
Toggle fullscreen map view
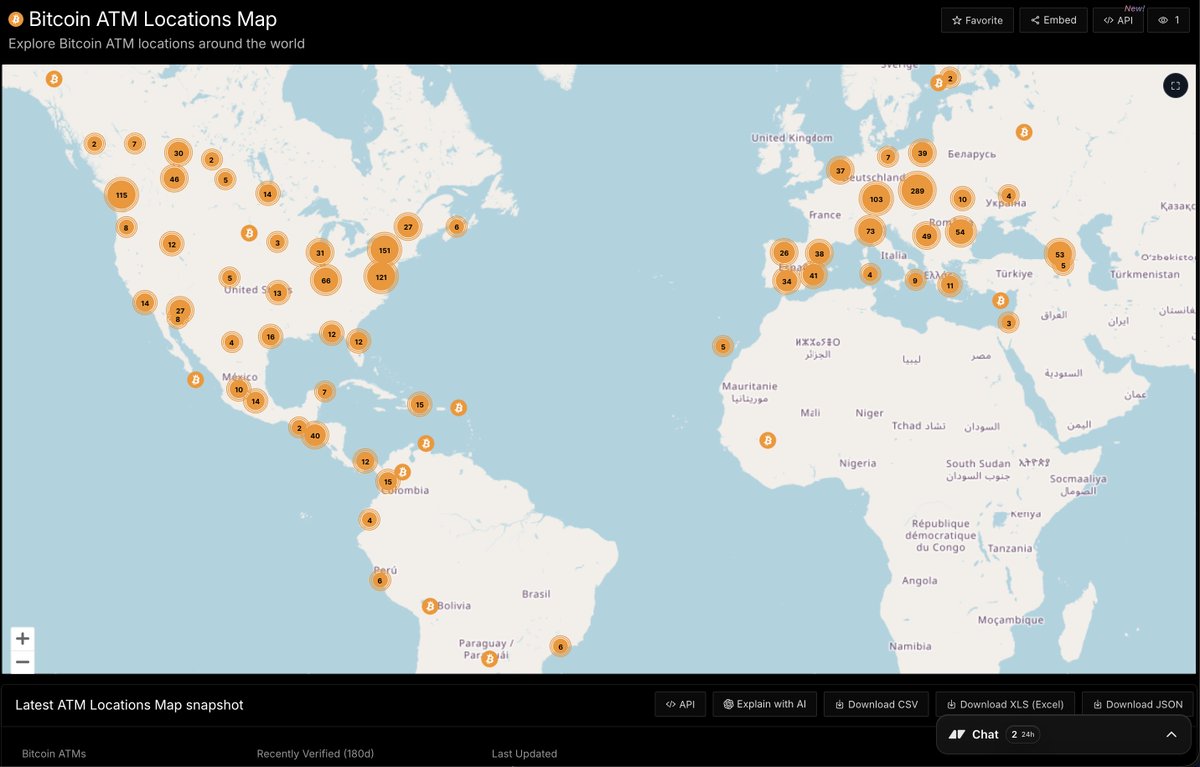click(1175, 85)
